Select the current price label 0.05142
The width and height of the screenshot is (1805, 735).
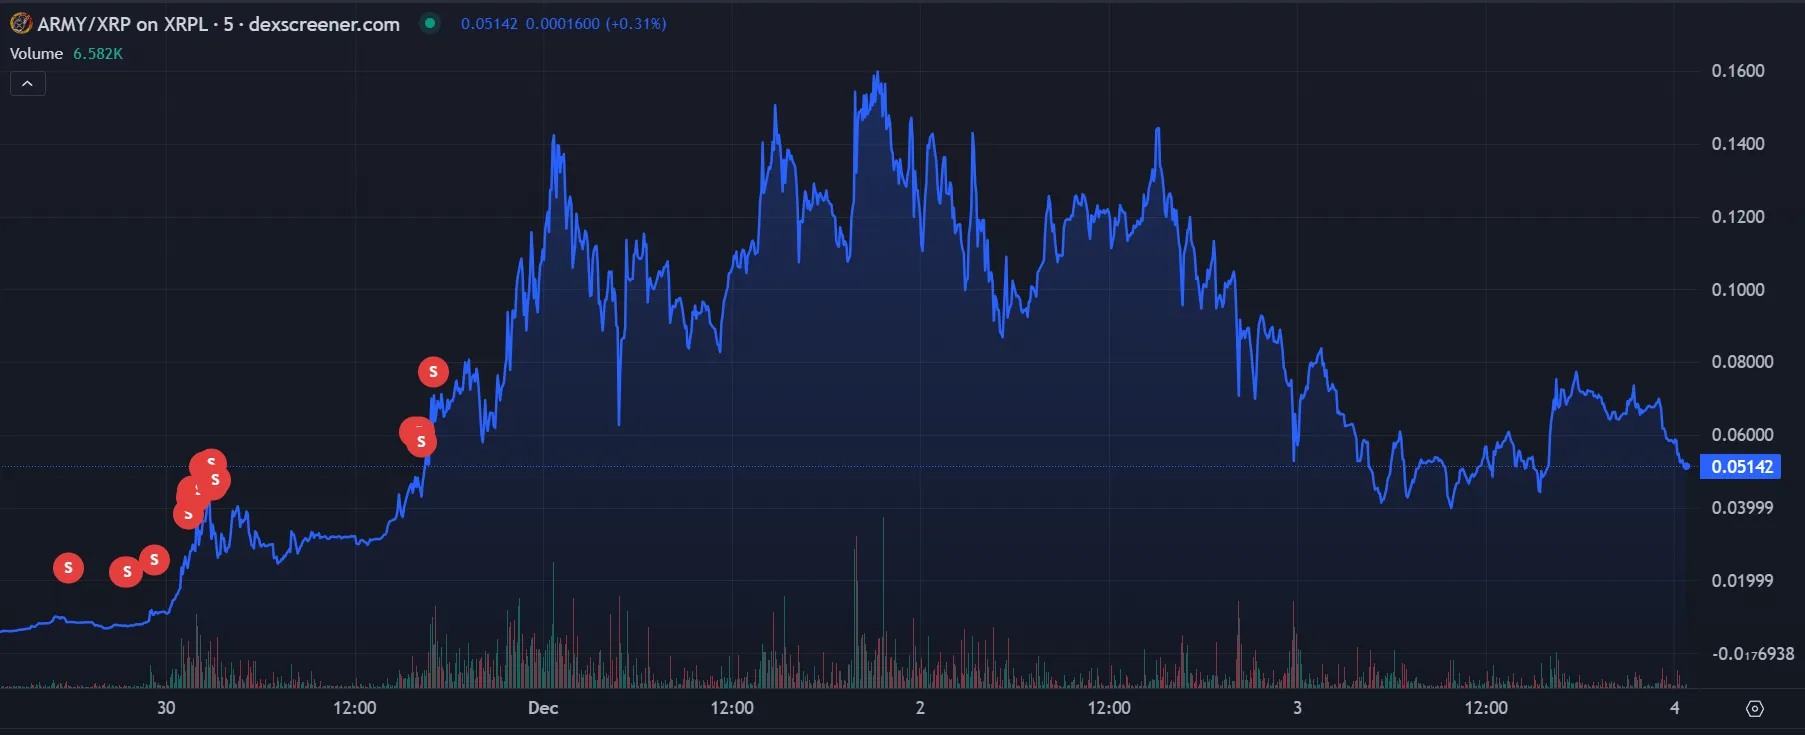[1741, 467]
